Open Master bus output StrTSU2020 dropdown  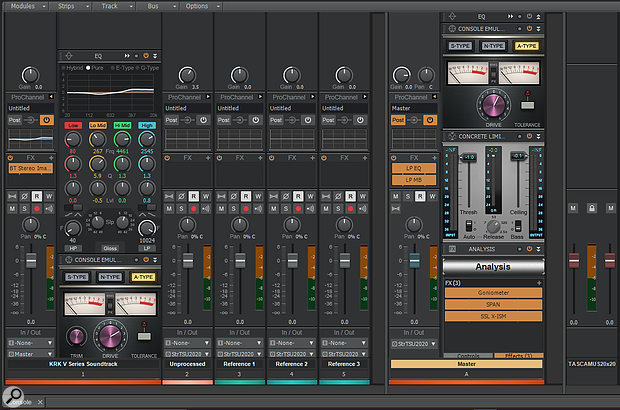point(414,344)
